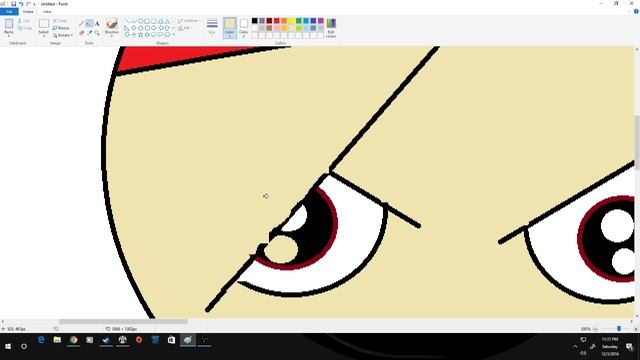The height and width of the screenshot is (360, 640).
Task: Click the Paste button
Action: (9, 25)
